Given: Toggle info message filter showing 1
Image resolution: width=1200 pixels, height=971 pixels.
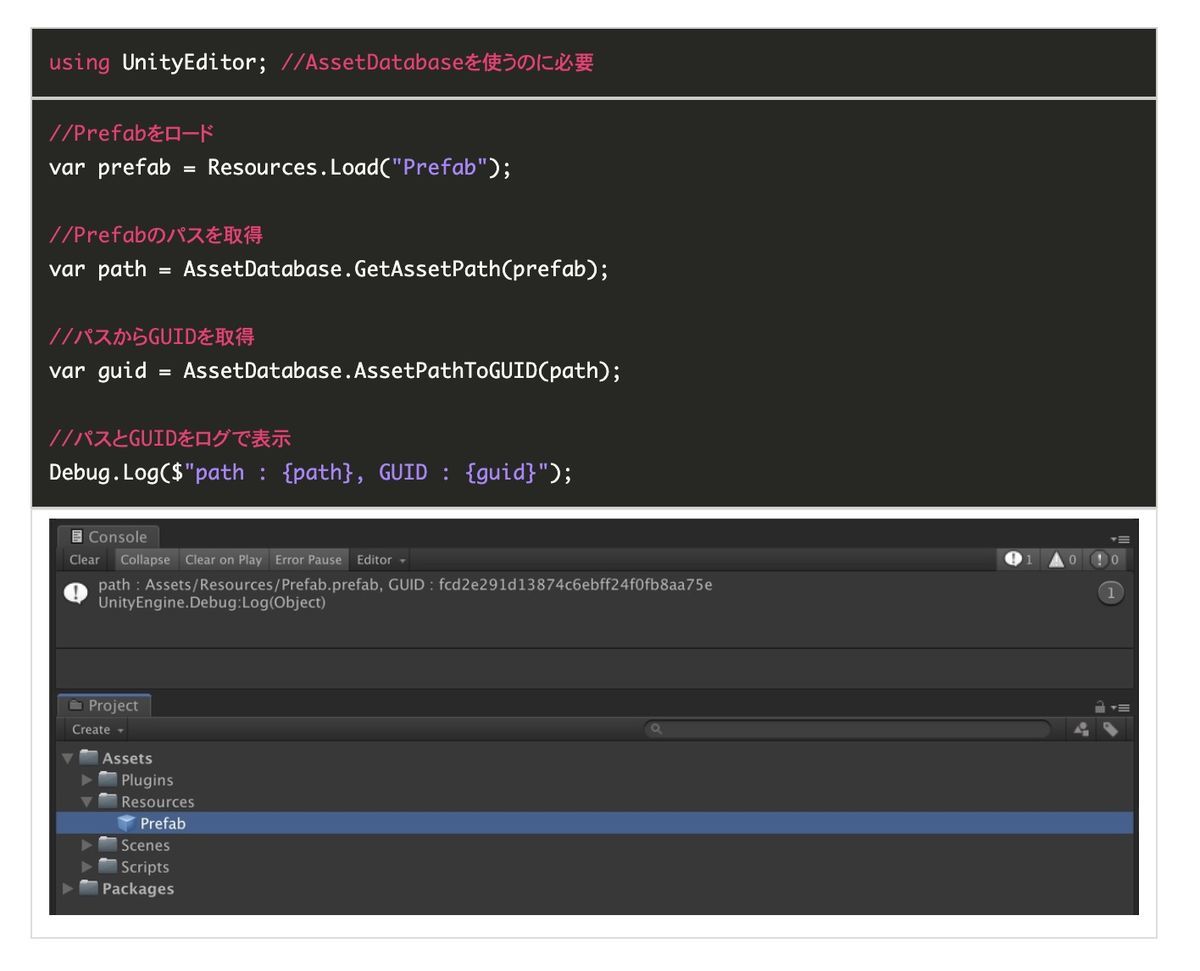Looking at the screenshot, I should pos(1020,560).
